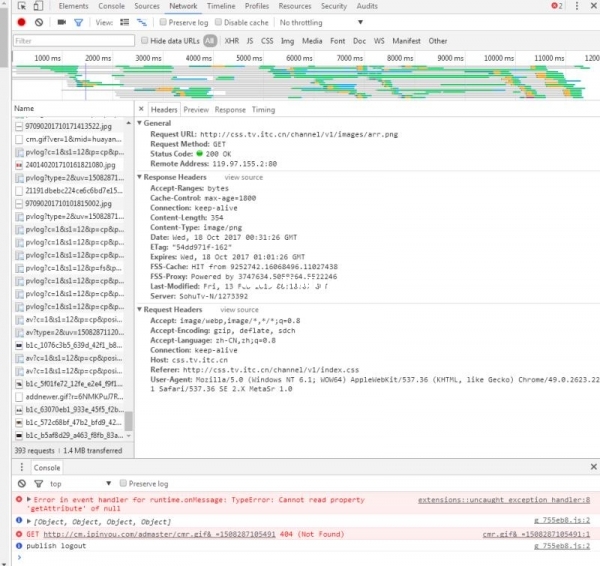Check Hide data URLs checkbox
Viewport: 600px width, 566px height.
(x=145, y=40)
